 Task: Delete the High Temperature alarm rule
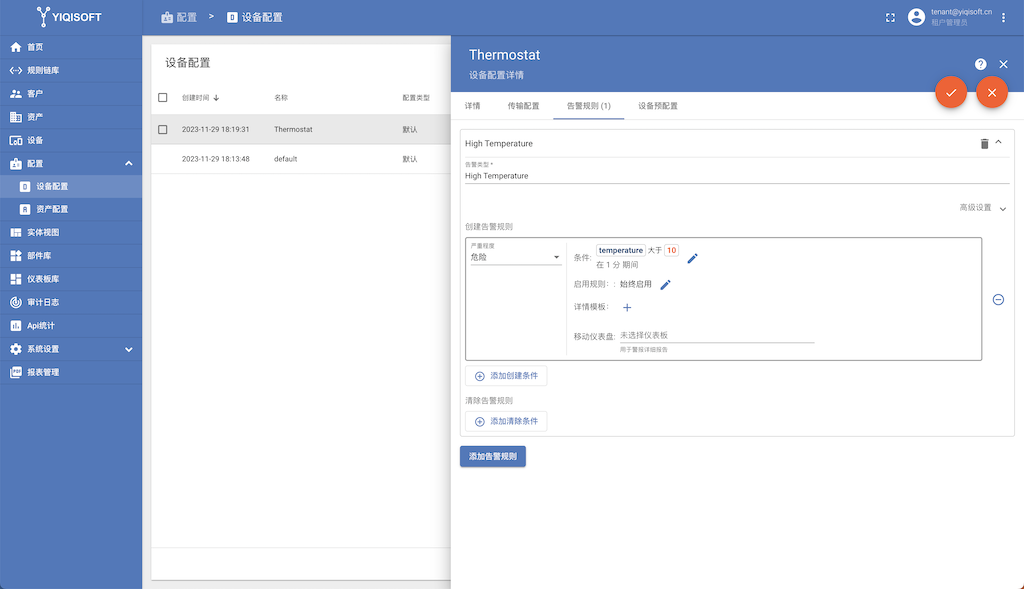click(984, 144)
